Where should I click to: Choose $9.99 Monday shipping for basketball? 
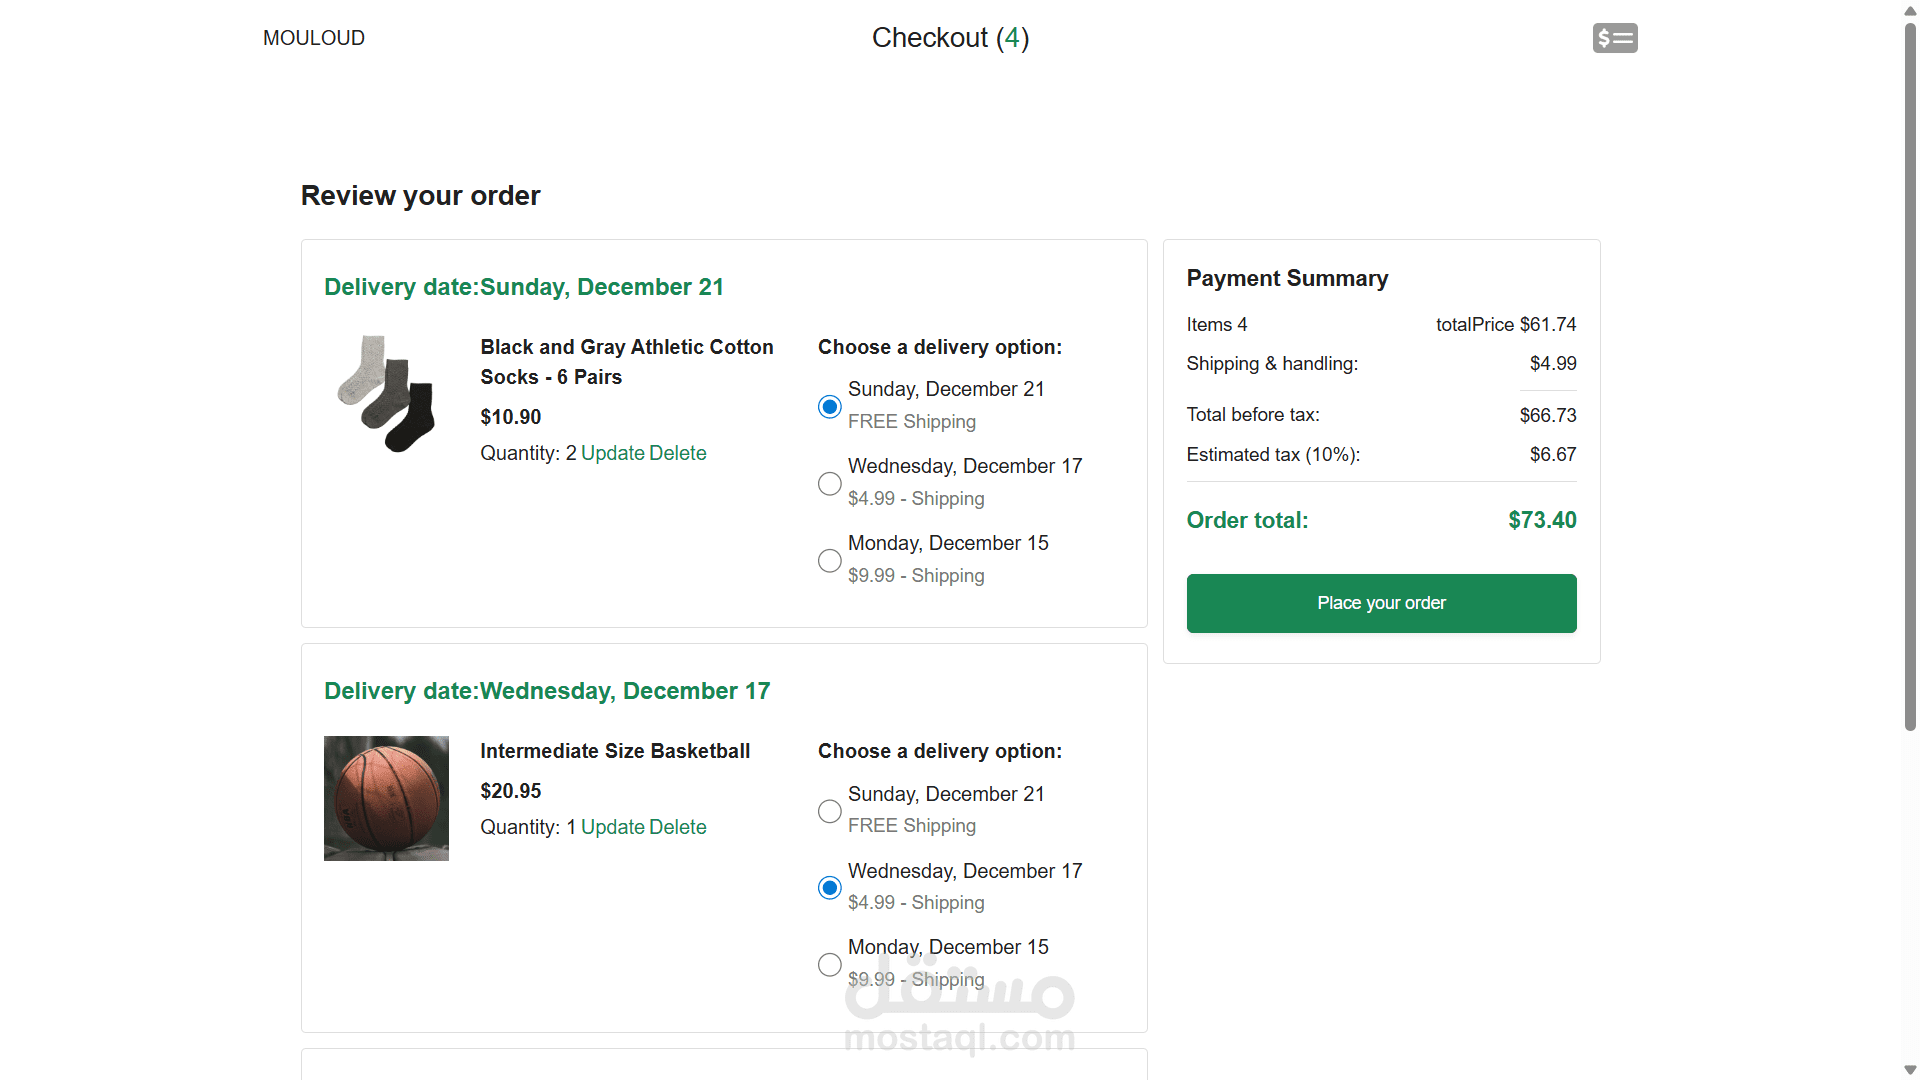pyautogui.click(x=829, y=965)
